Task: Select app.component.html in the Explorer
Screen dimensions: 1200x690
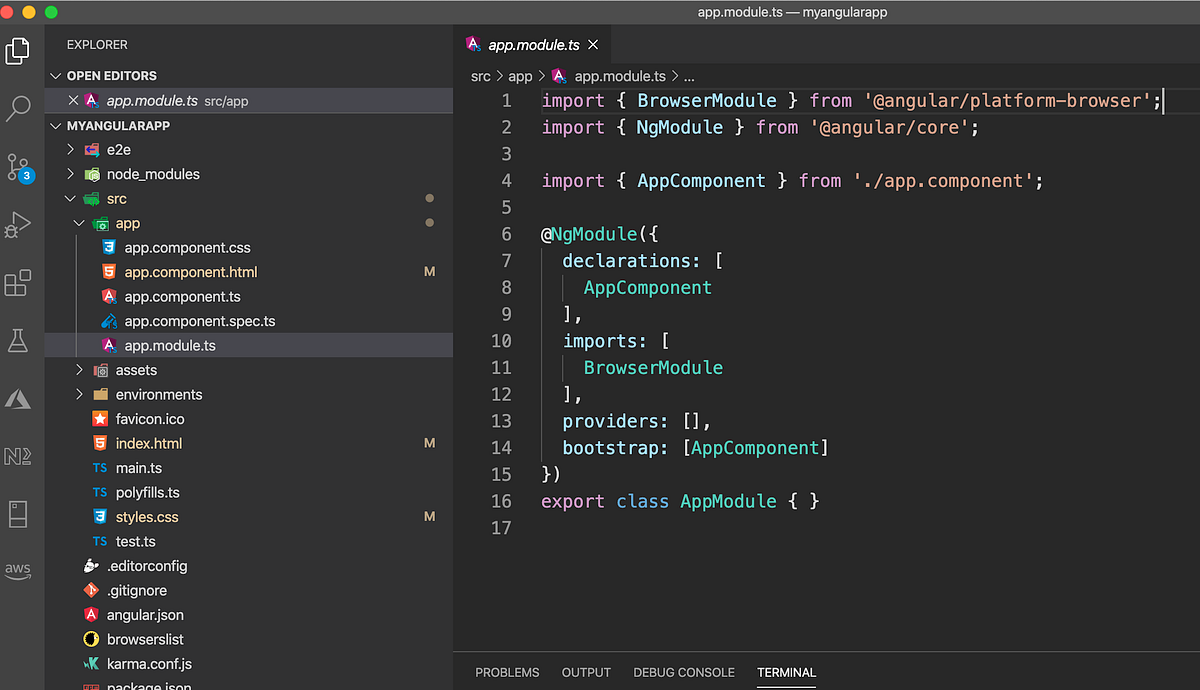Action: pyautogui.click(x=191, y=271)
